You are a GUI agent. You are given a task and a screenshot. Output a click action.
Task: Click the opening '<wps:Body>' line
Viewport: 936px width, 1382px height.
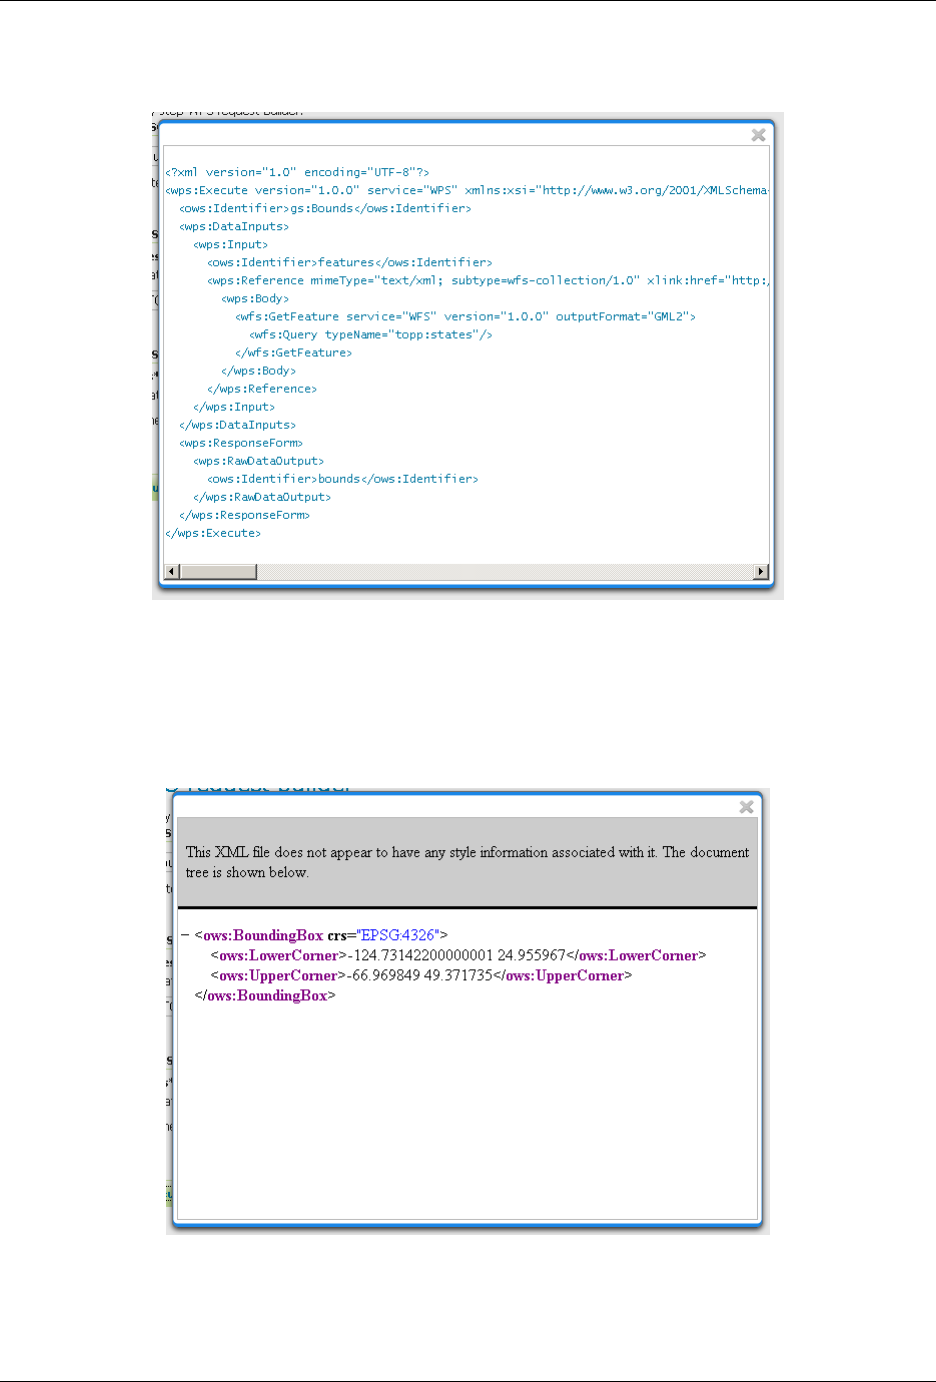tap(255, 298)
